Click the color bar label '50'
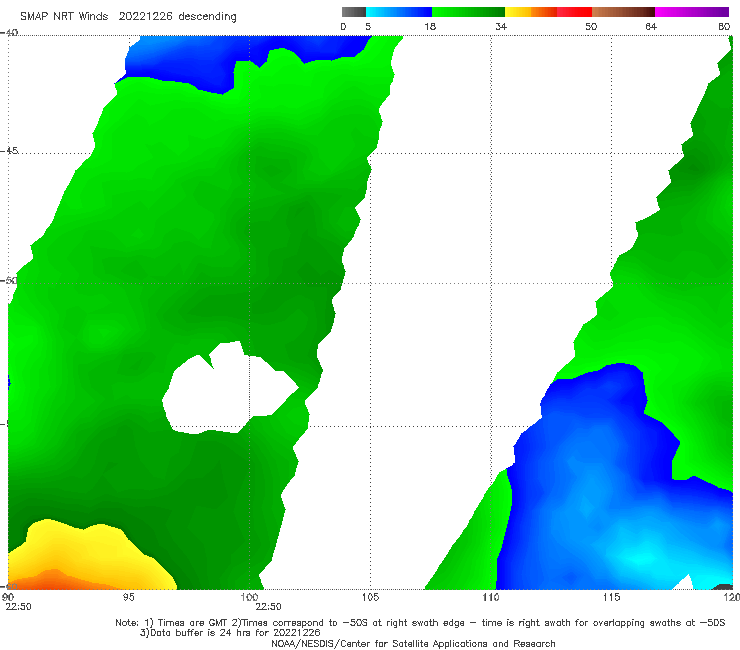 [x=591, y=27]
